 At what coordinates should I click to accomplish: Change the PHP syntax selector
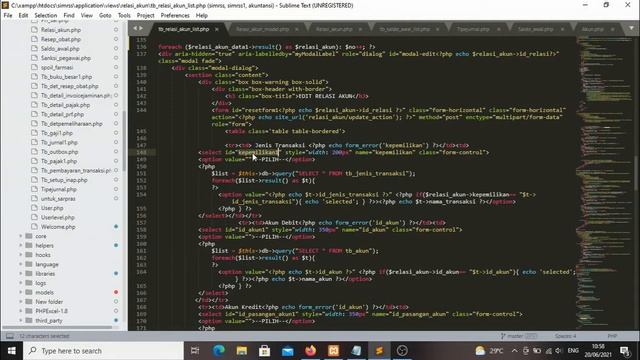(x=612, y=336)
